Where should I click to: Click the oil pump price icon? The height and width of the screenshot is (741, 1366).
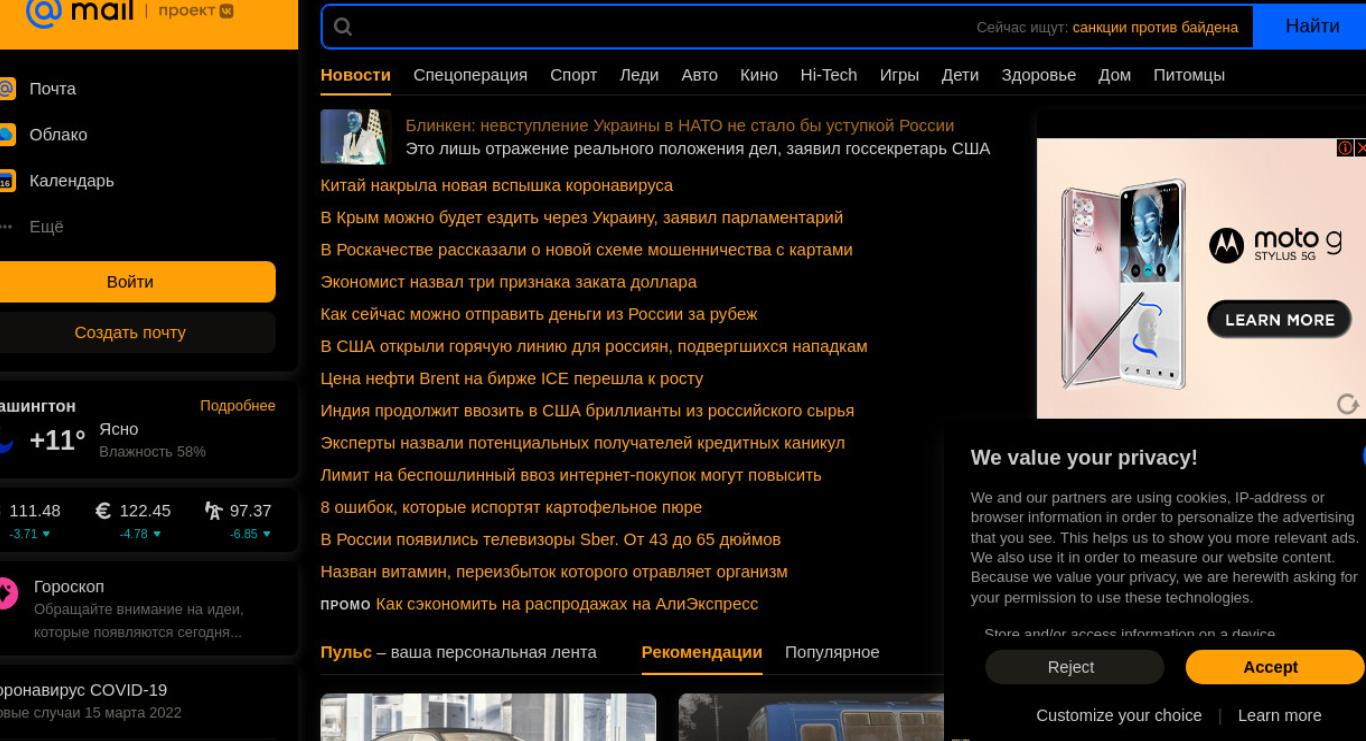[x=213, y=511]
